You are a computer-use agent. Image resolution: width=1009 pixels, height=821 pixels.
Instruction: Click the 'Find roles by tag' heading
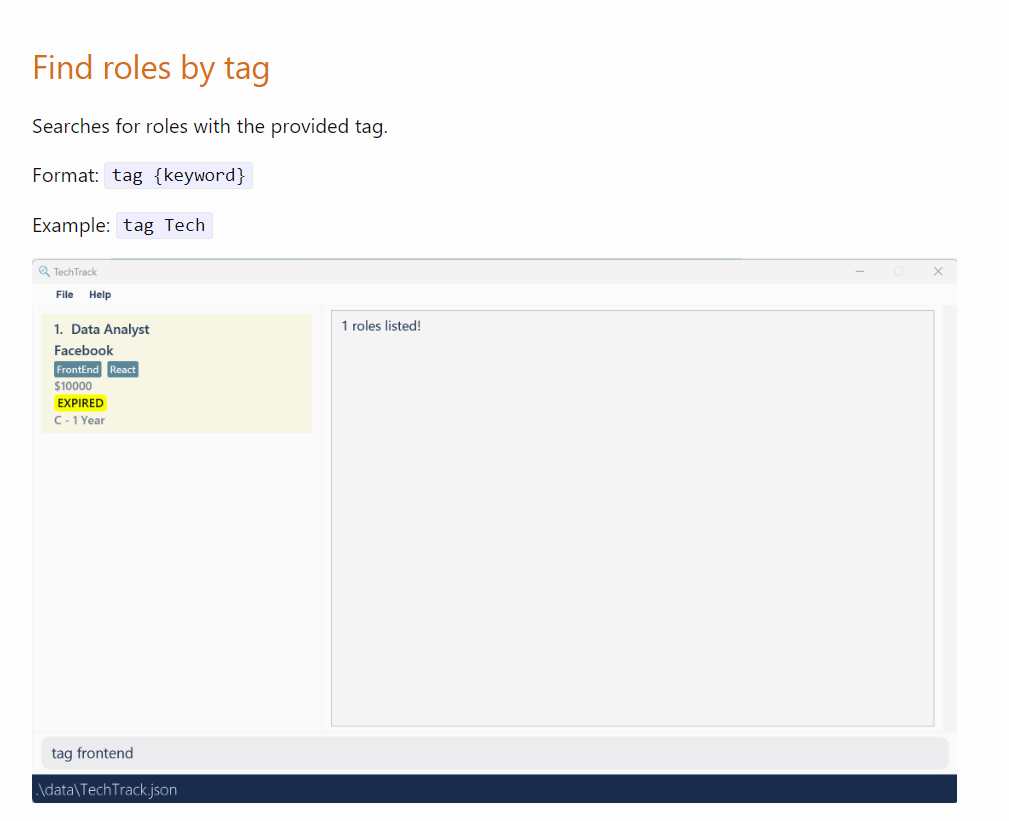(151, 68)
